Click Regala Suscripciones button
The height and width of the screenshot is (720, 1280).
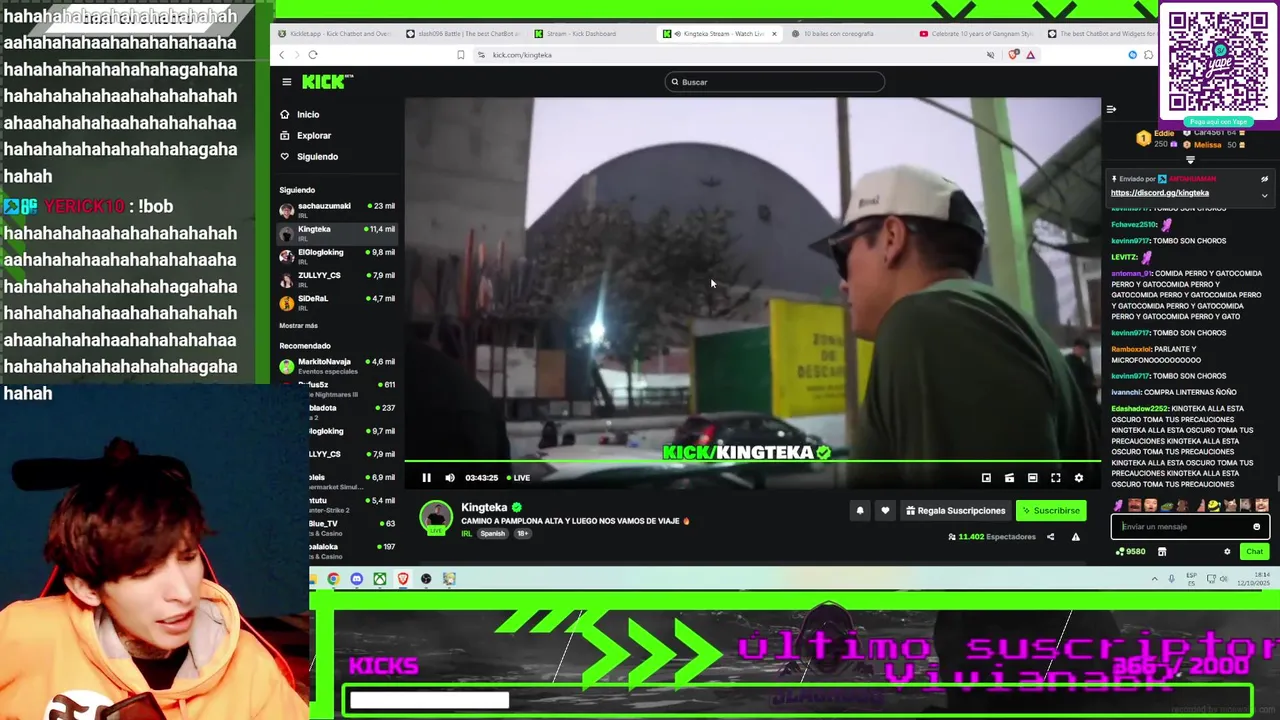pyautogui.click(x=955, y=511)
